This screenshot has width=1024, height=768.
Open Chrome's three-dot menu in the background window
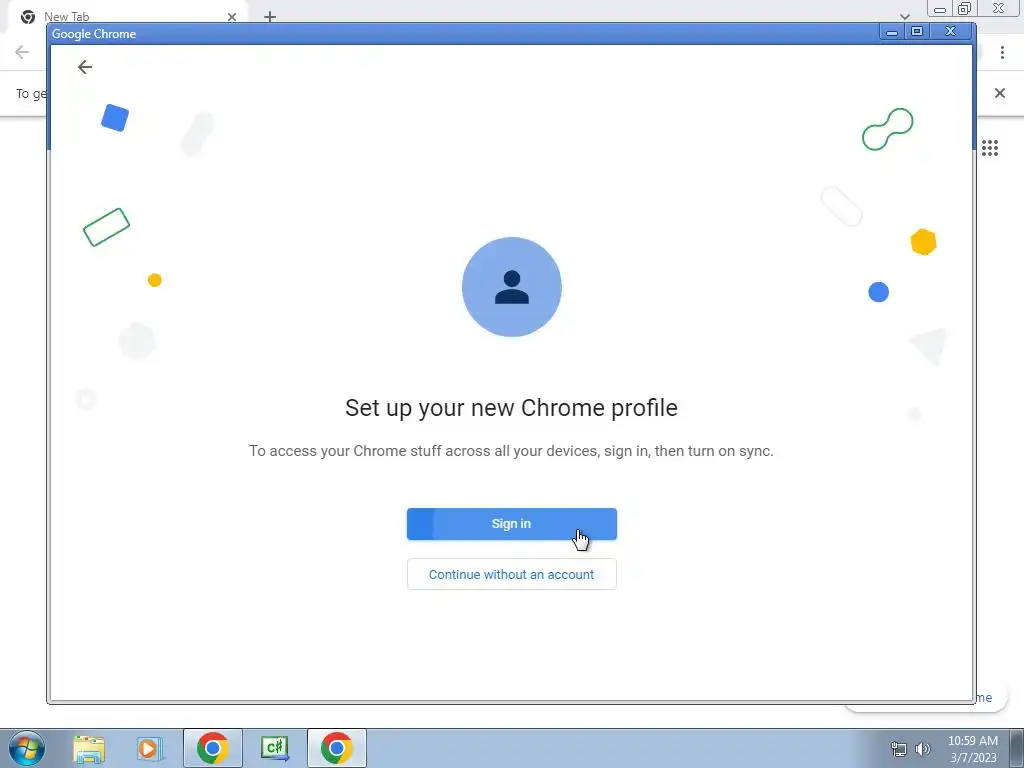coord(1002,52)
